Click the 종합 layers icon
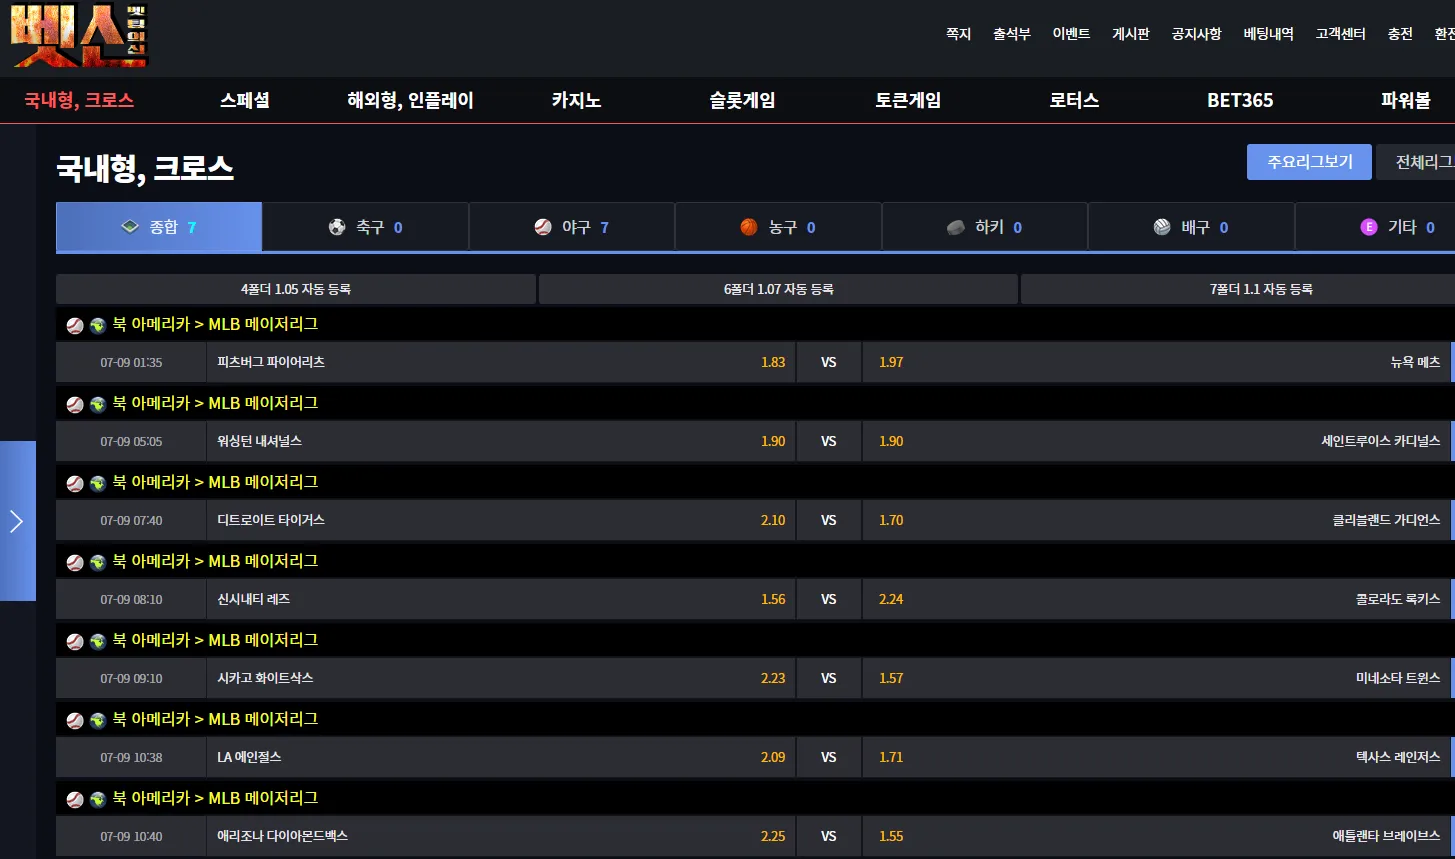 pos(130,227)
